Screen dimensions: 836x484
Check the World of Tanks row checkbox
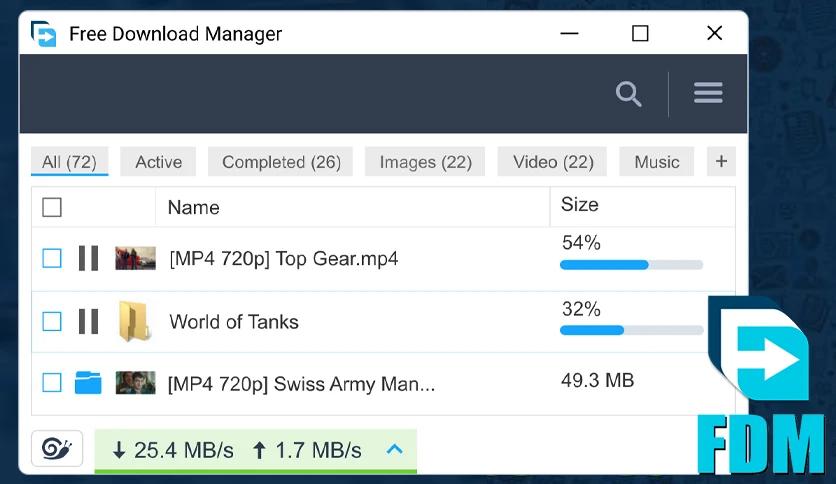[52, 321]
